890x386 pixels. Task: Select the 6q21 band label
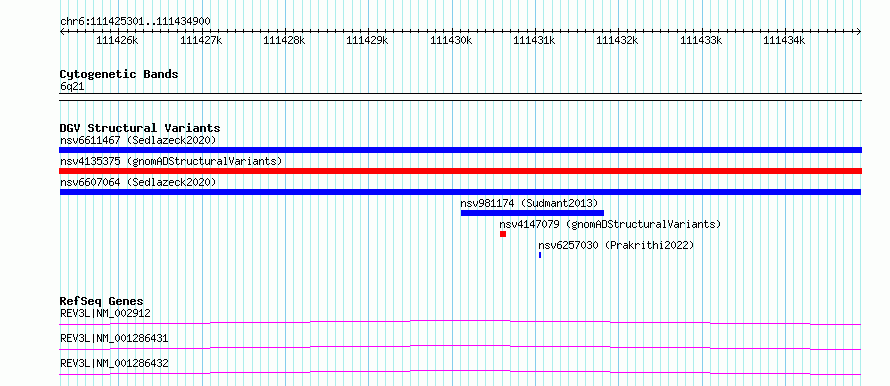[73, 87]
